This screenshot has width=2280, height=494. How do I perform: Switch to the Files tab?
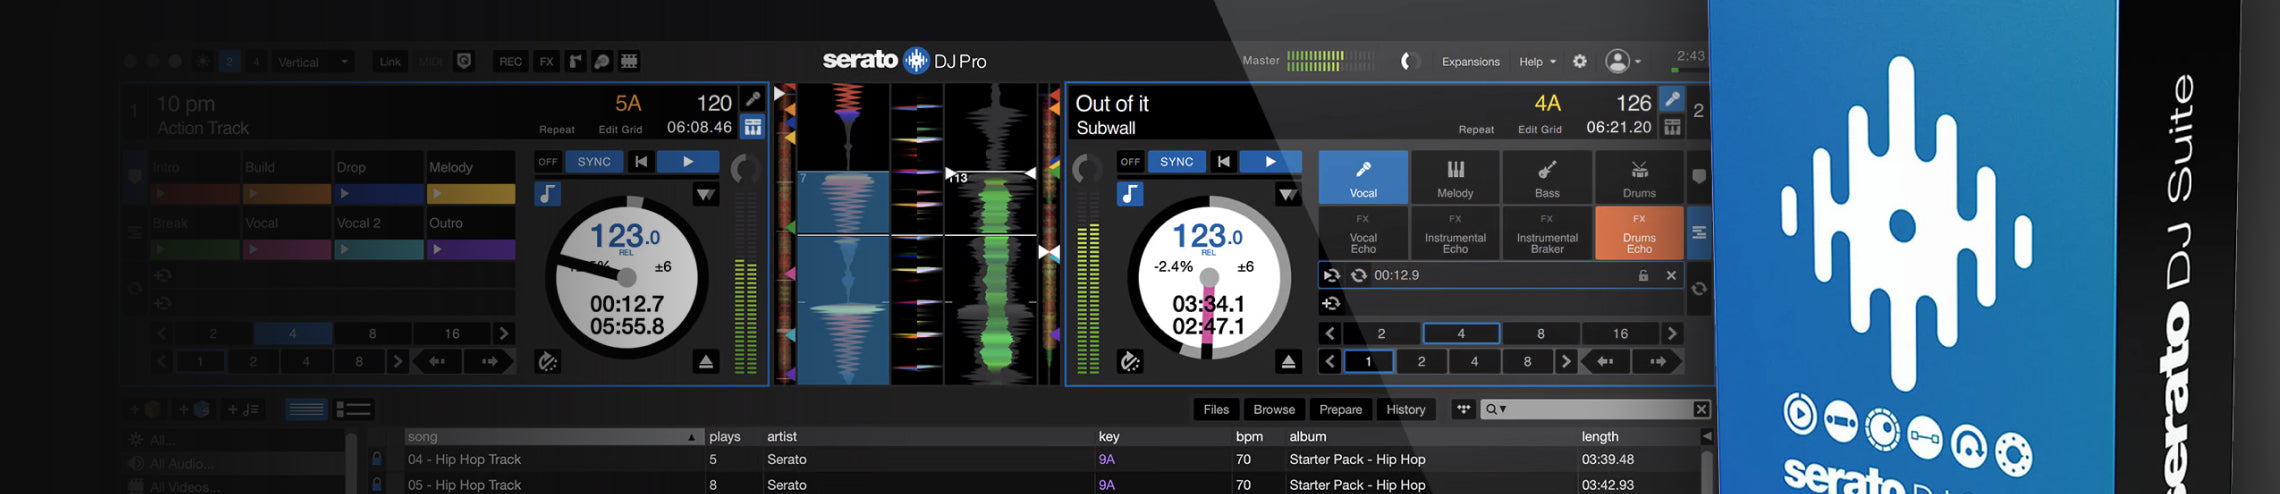point(1216,409)
